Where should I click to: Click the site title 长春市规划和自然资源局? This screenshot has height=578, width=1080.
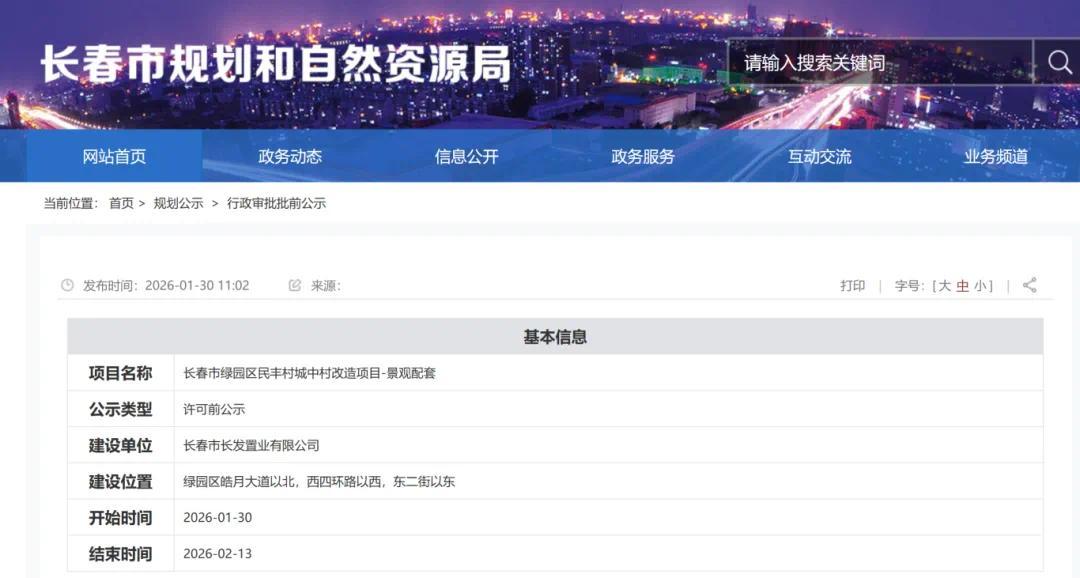[x=276, y=64]
